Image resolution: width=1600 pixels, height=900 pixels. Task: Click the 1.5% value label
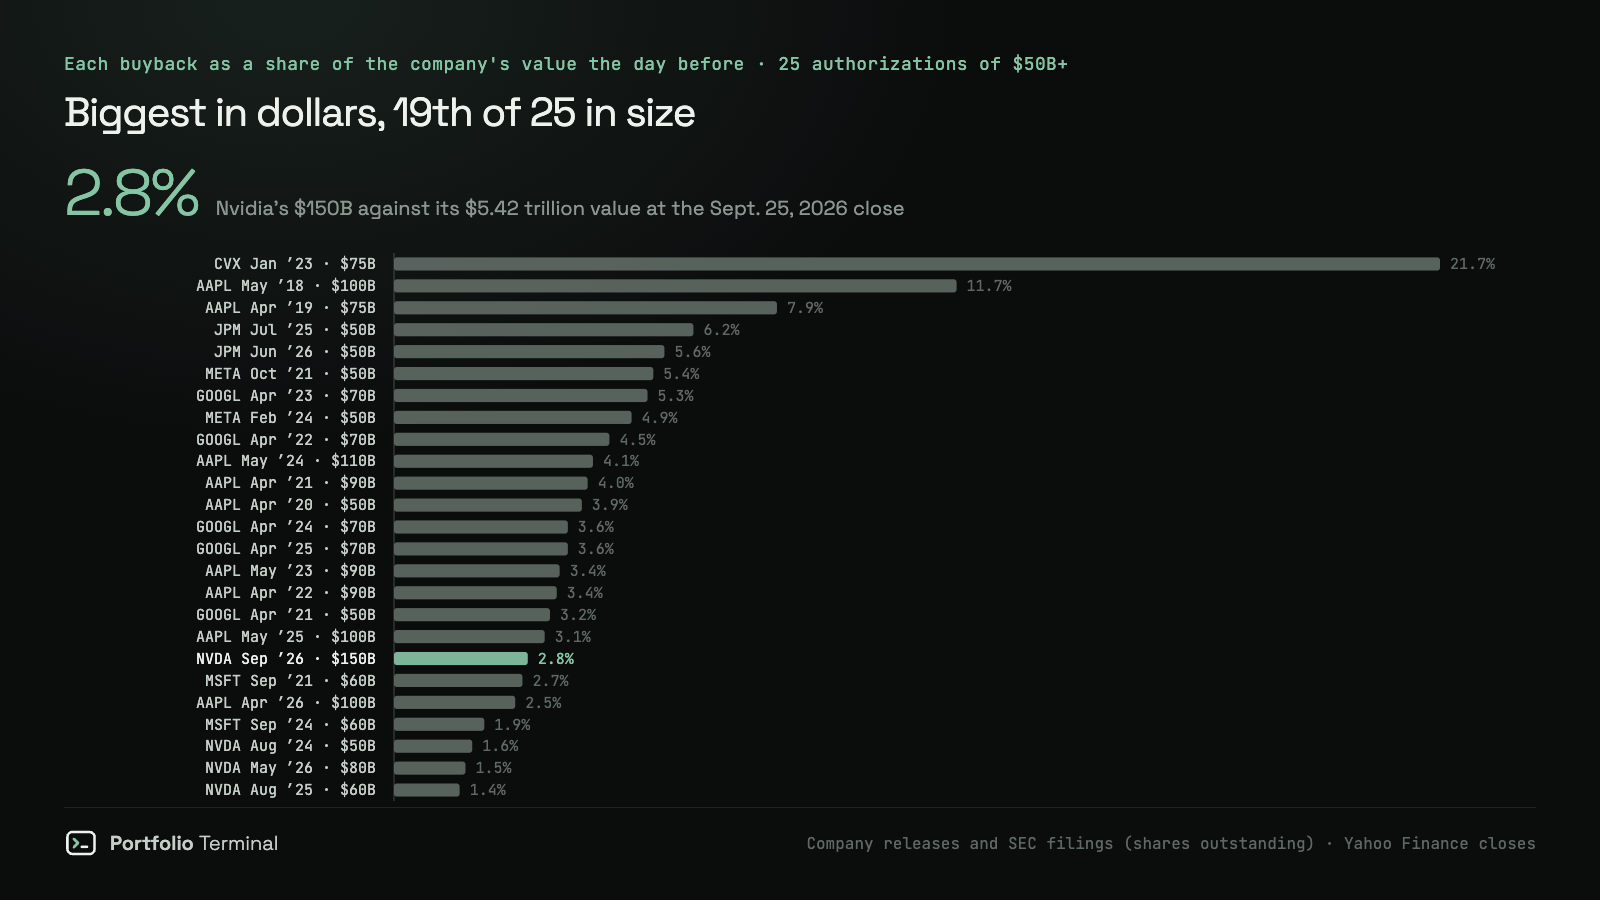tap(494, 768)
